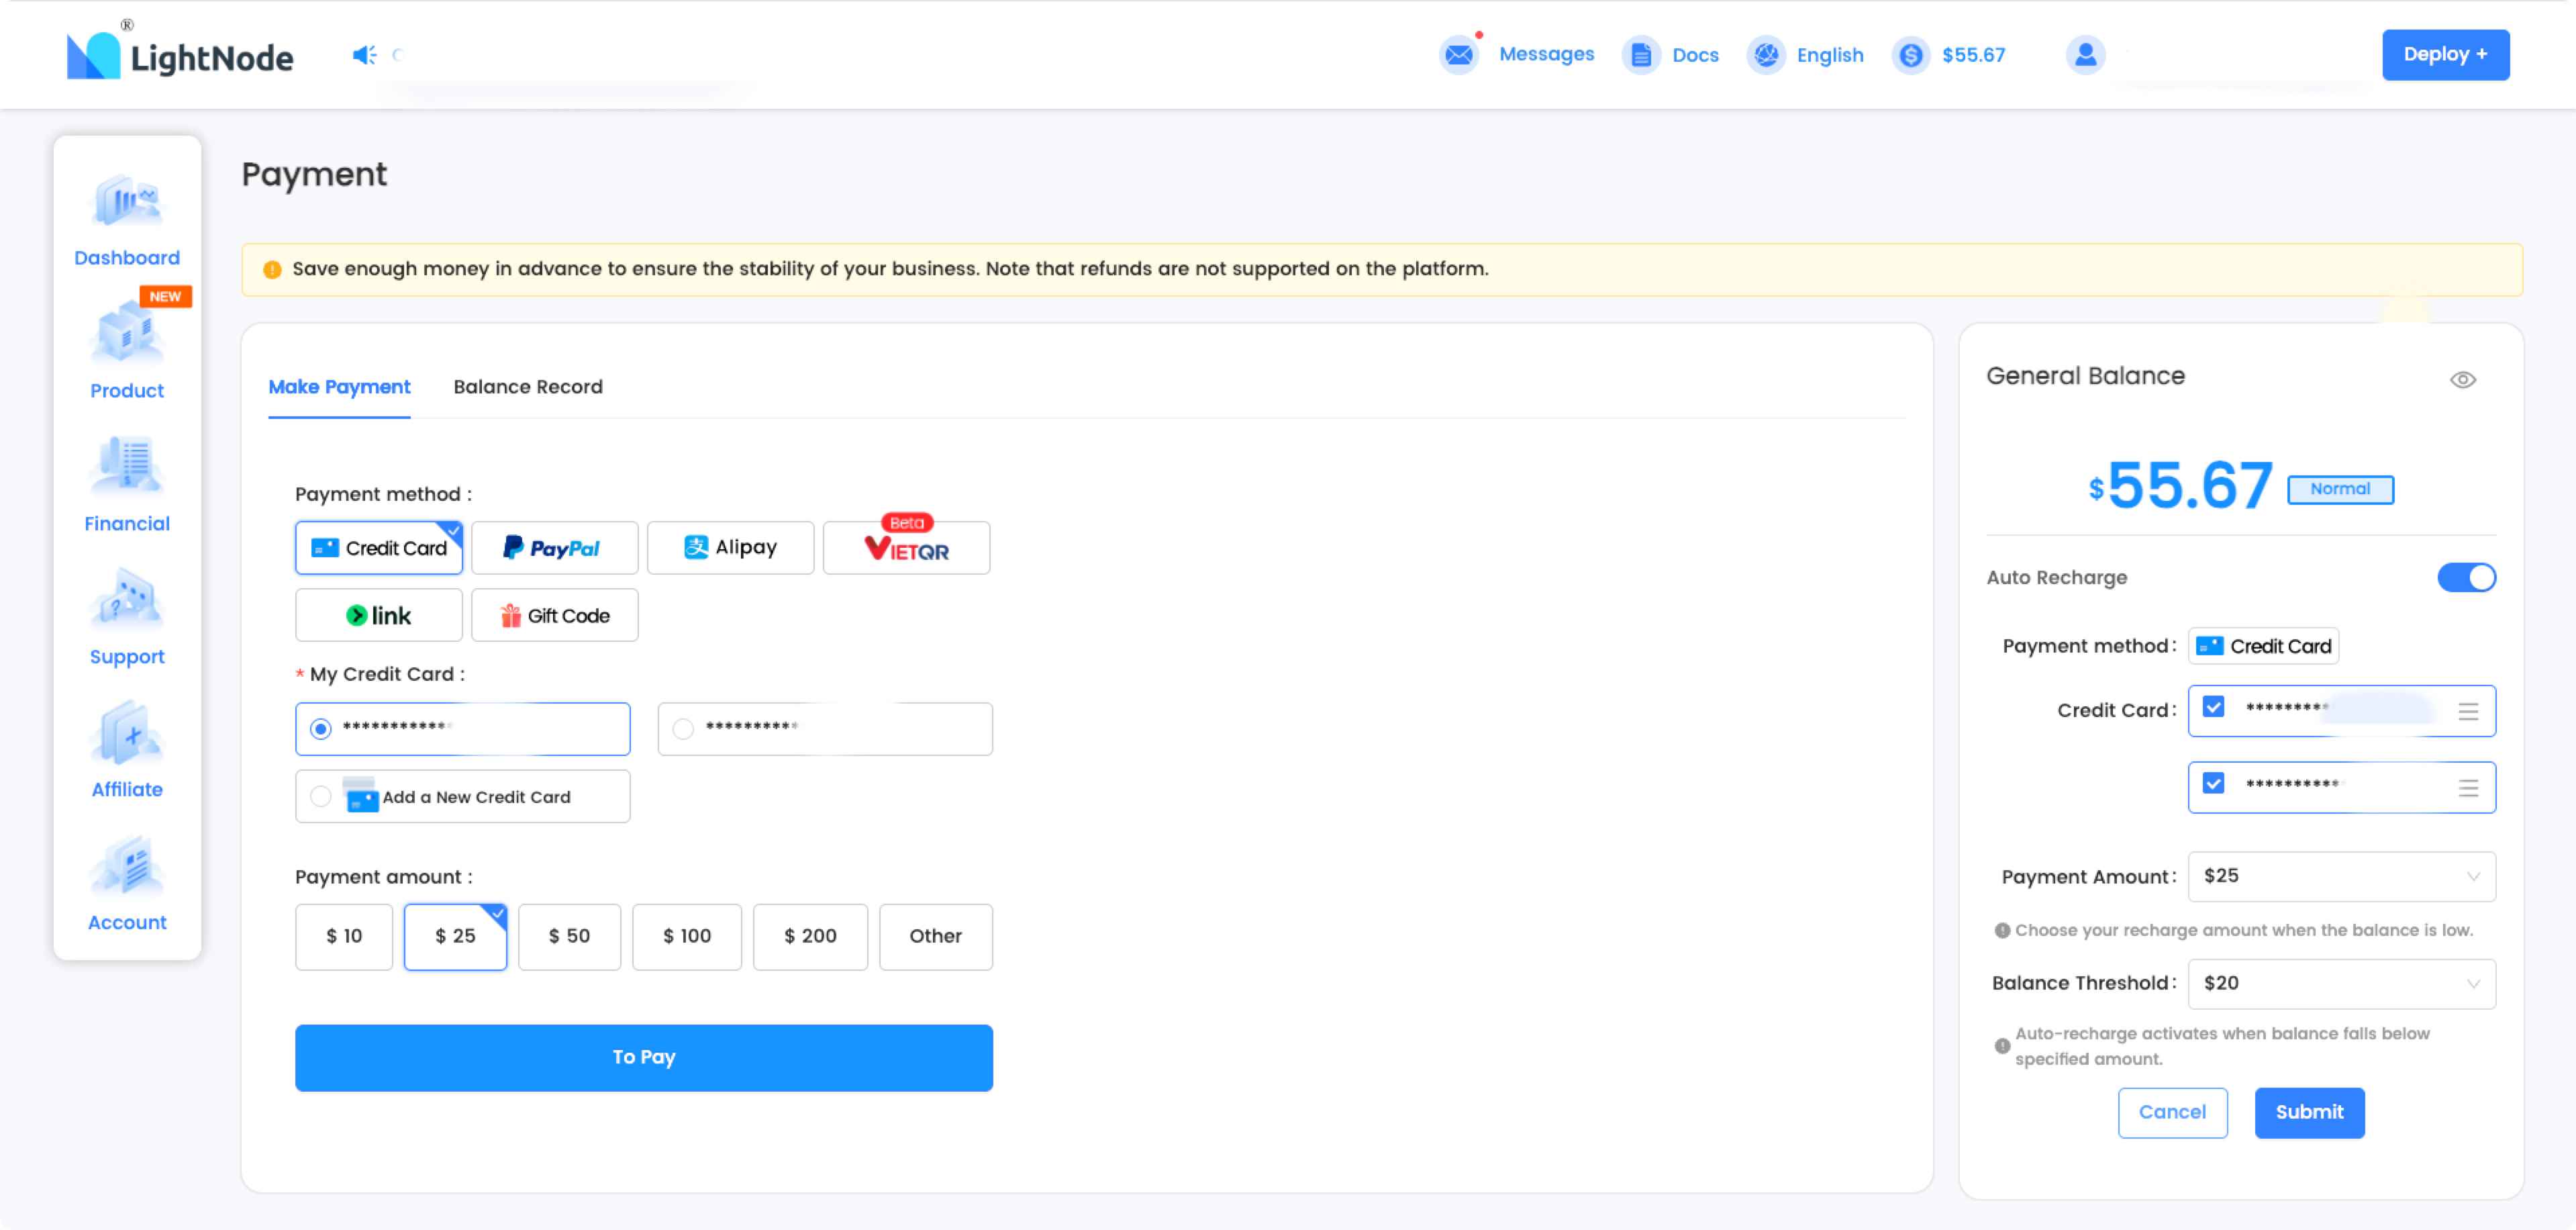
Task: Open the English language selector
Action: [x=1807, y=55]
